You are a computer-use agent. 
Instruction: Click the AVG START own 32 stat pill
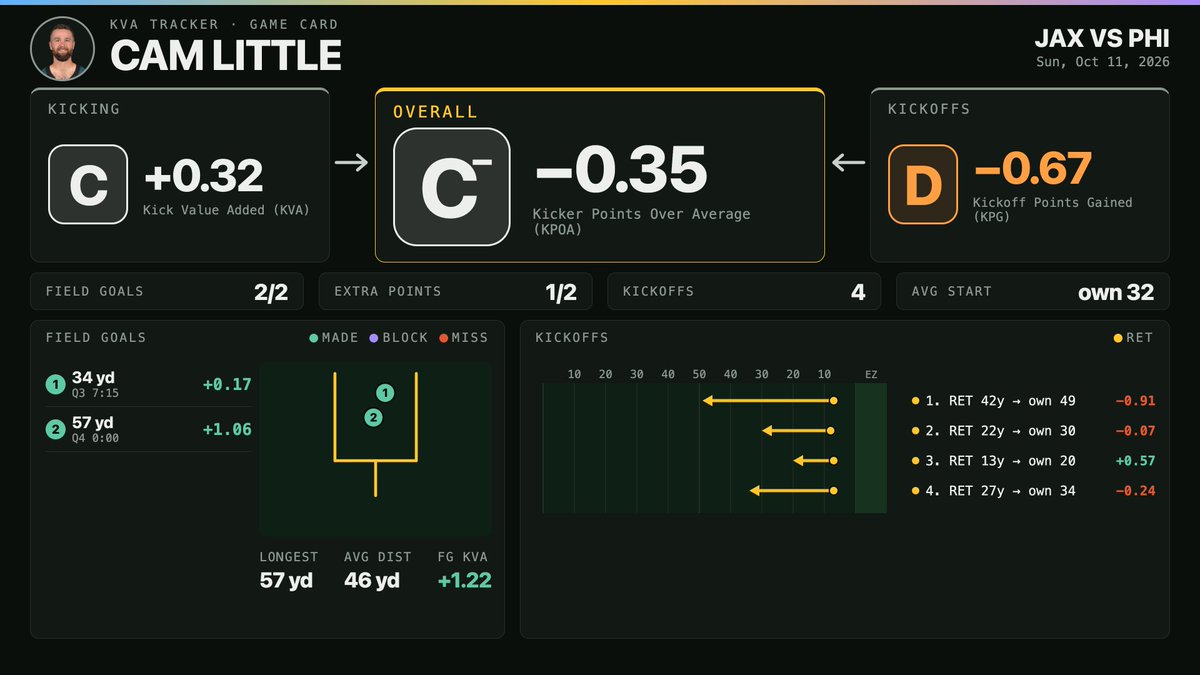pos(1033,291)
